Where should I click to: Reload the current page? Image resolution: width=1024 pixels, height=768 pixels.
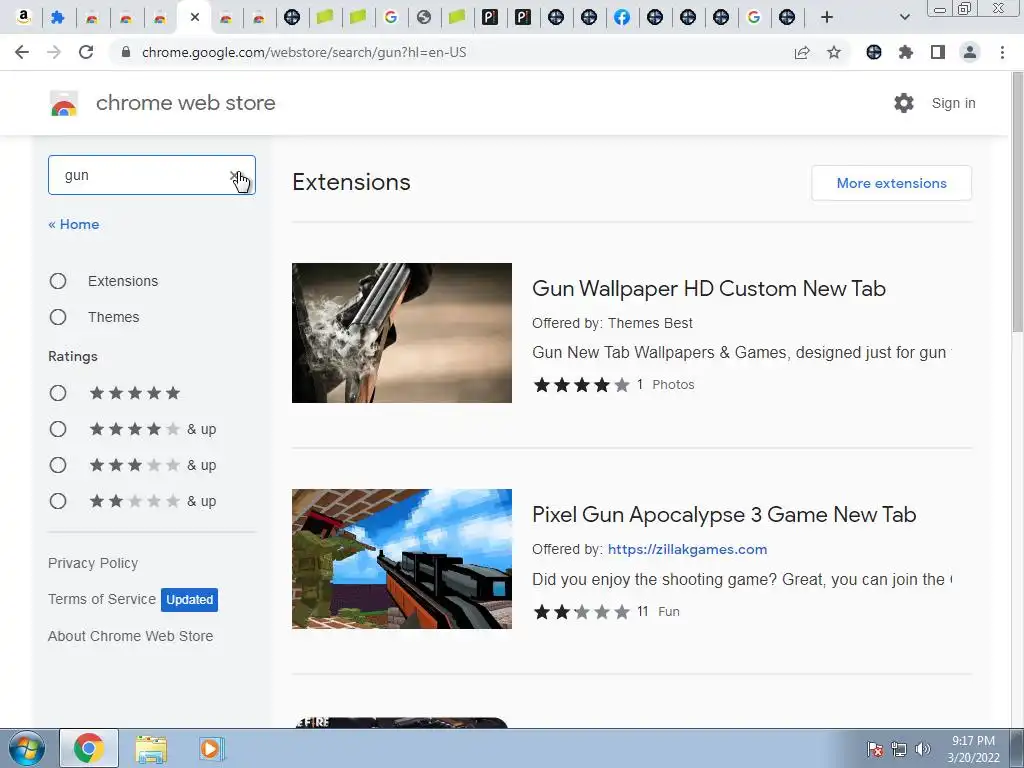86,52
